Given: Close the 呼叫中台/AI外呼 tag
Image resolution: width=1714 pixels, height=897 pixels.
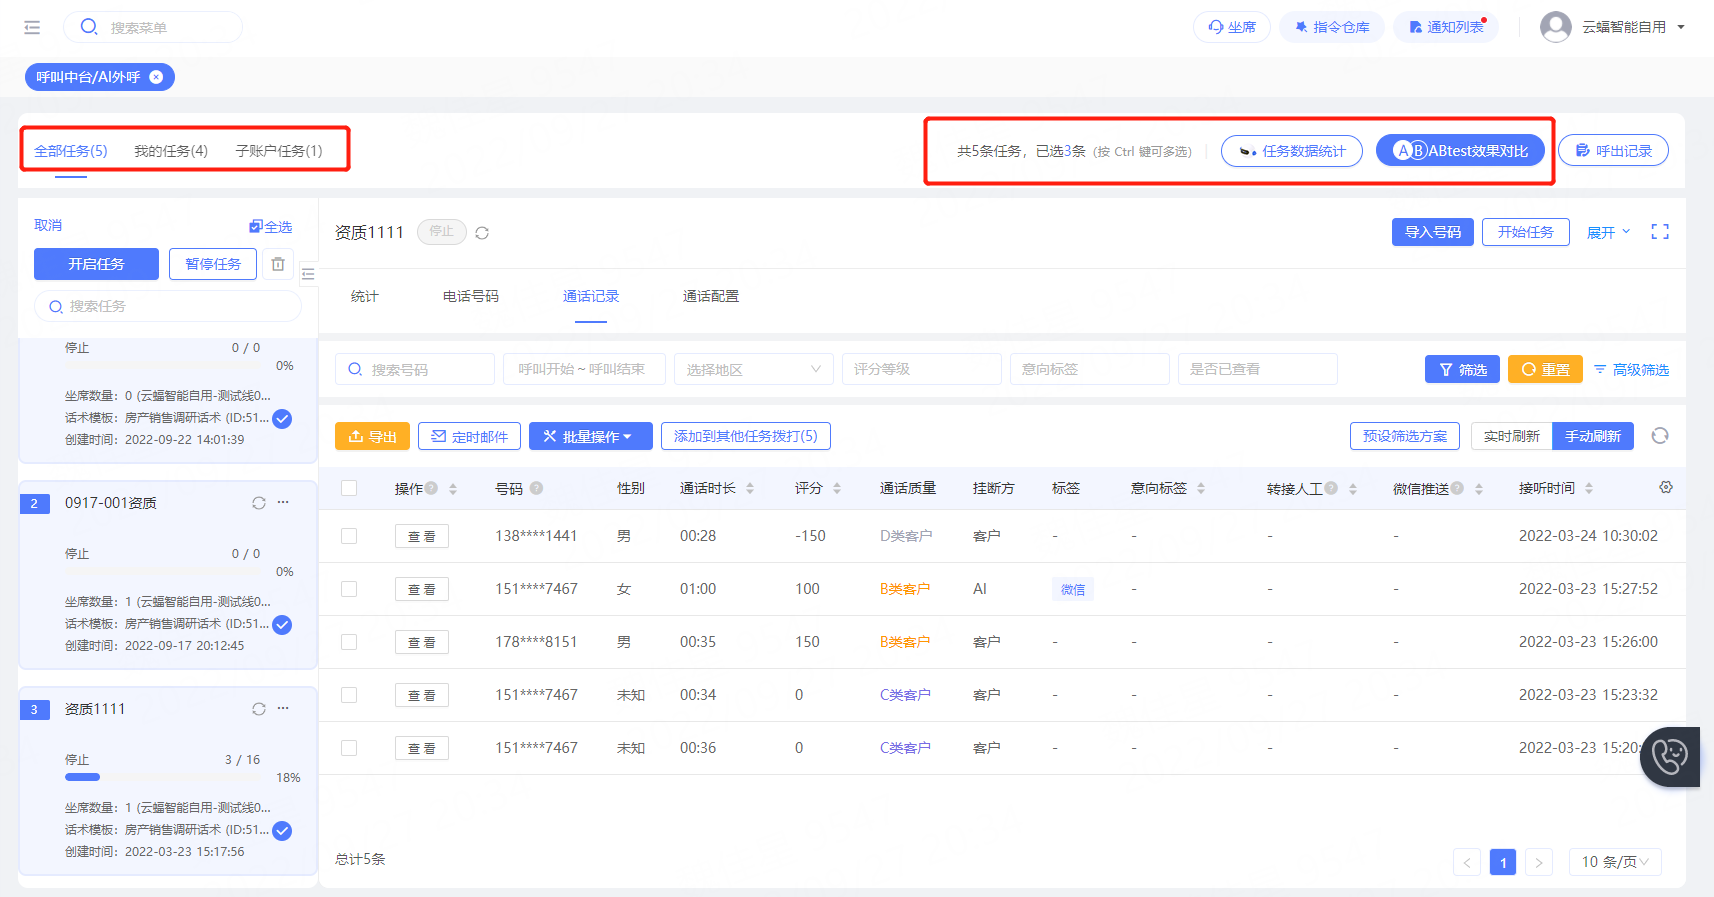Looking at the screenshot, I should (x=156, y=77).
